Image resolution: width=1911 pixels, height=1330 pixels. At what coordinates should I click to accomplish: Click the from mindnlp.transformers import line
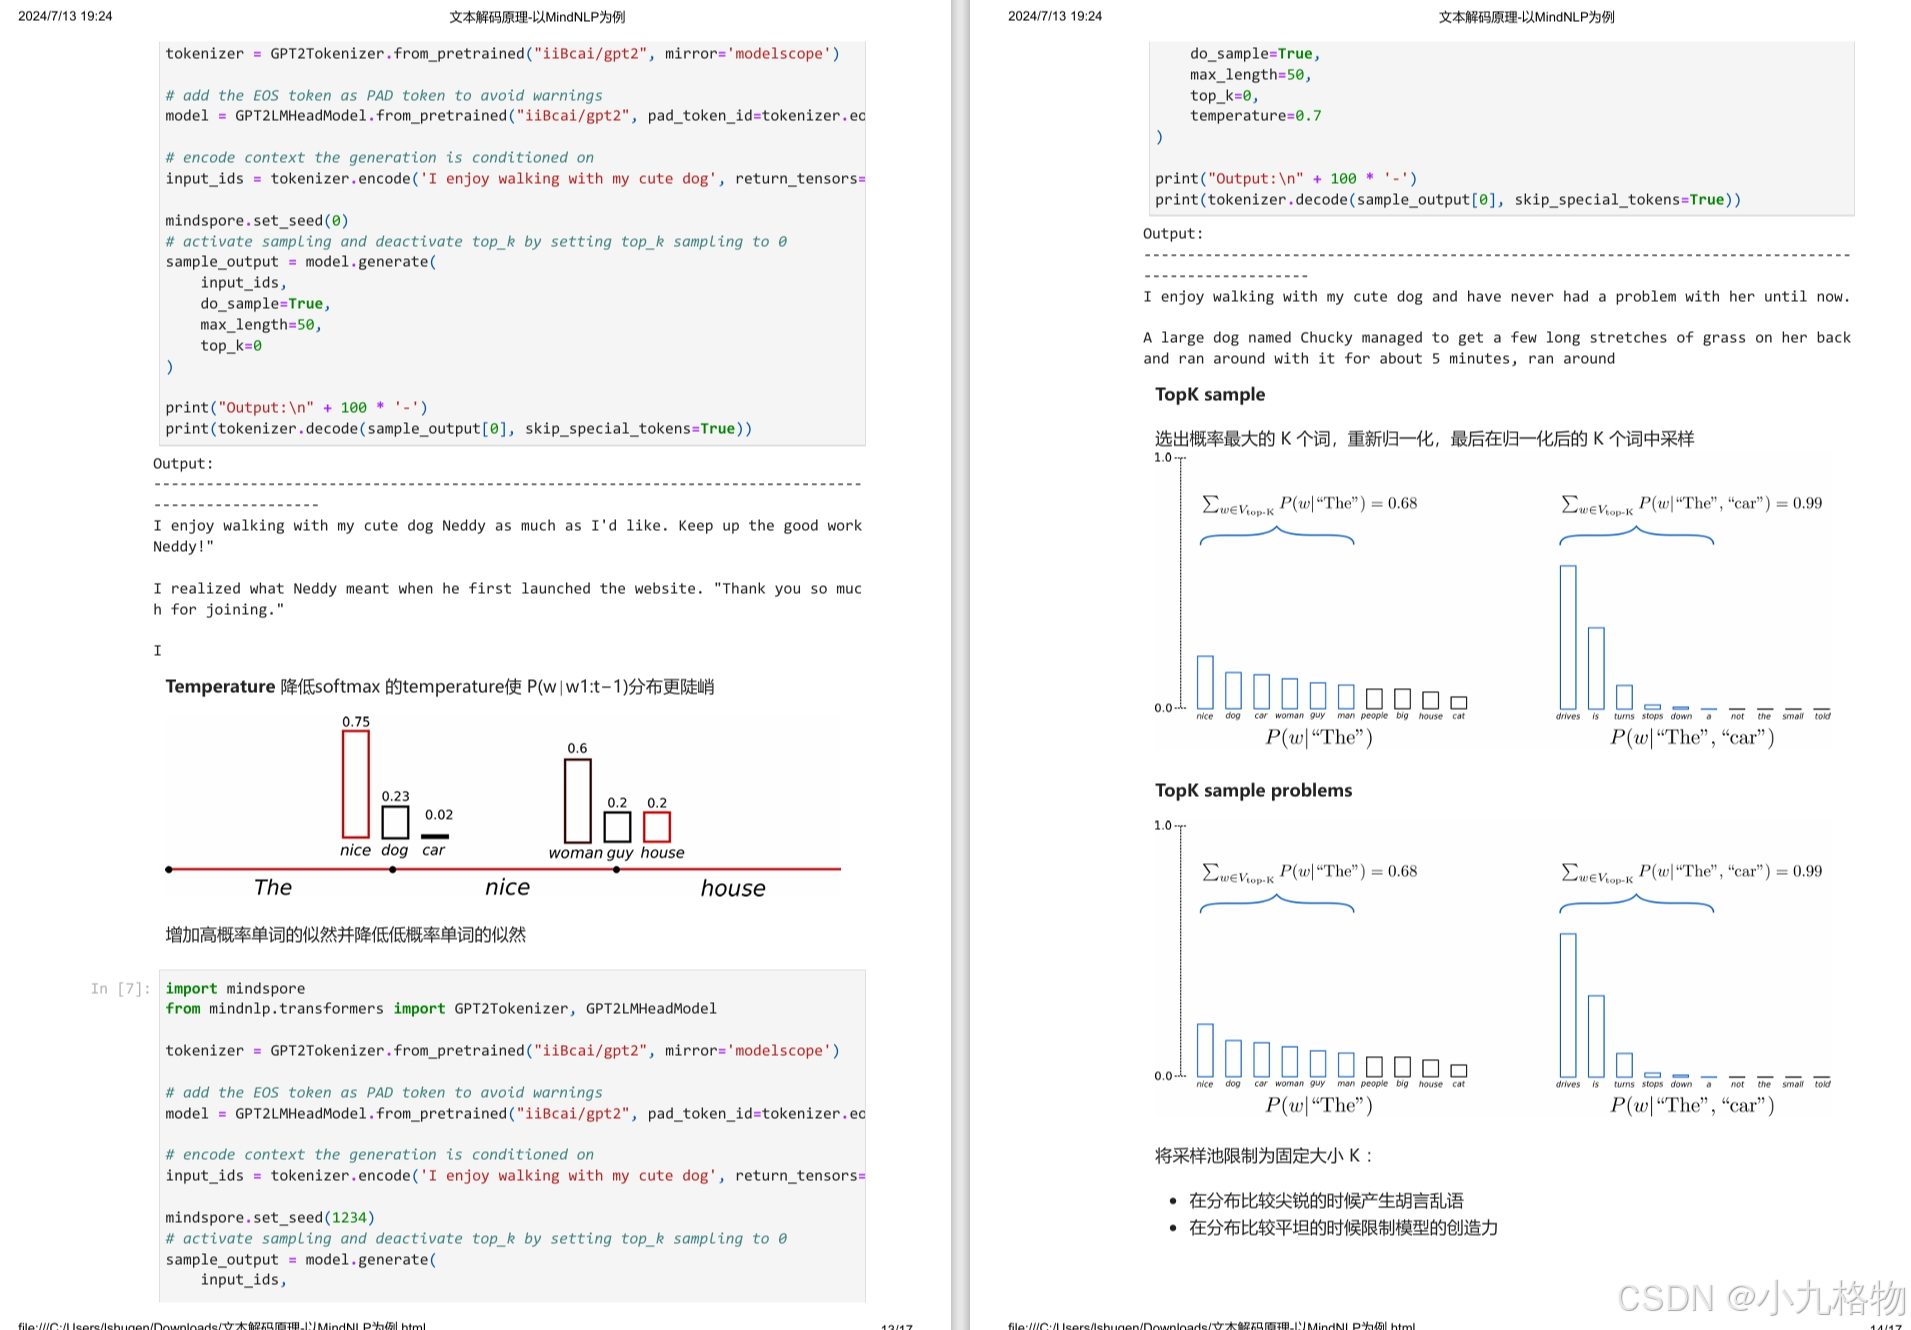click(x=441, y=1008)
